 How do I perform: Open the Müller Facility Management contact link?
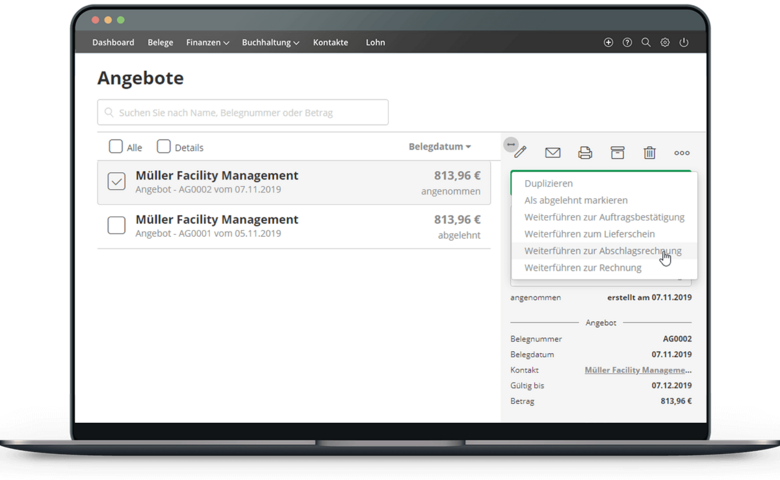pos(637,370)
